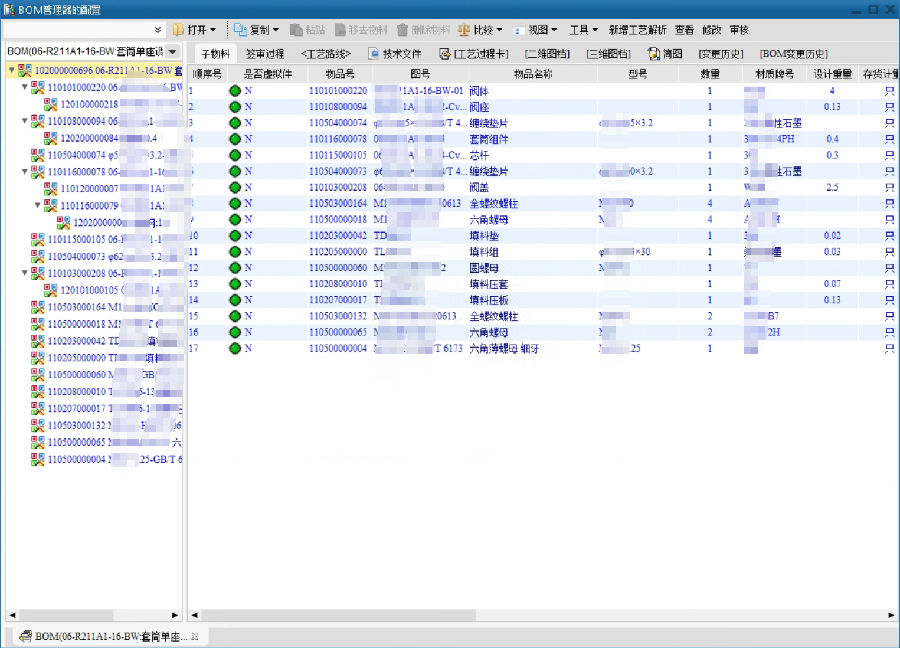The width and height of the screenshot is (900, 648).
Task: Collapse the 110101000220 tree node
Action: (x=22, y=88)
